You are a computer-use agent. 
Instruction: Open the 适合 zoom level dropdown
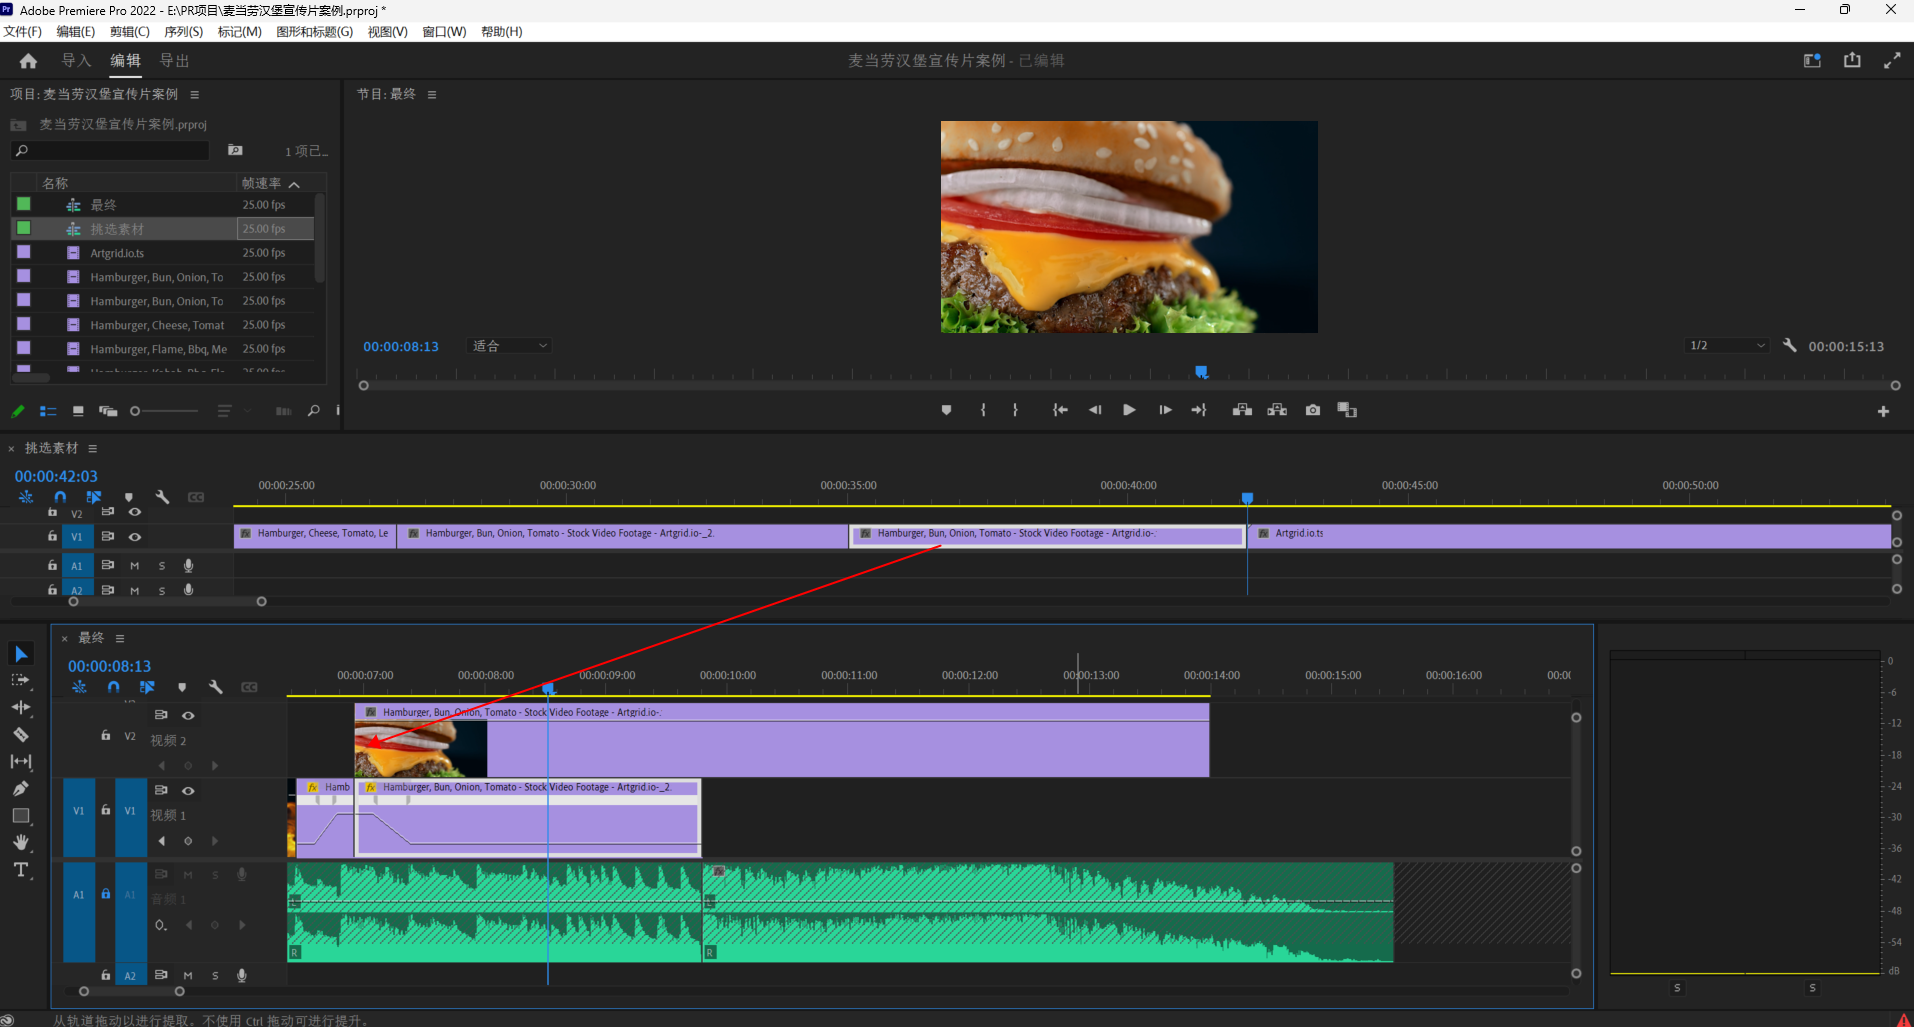(x=510, y=346)
